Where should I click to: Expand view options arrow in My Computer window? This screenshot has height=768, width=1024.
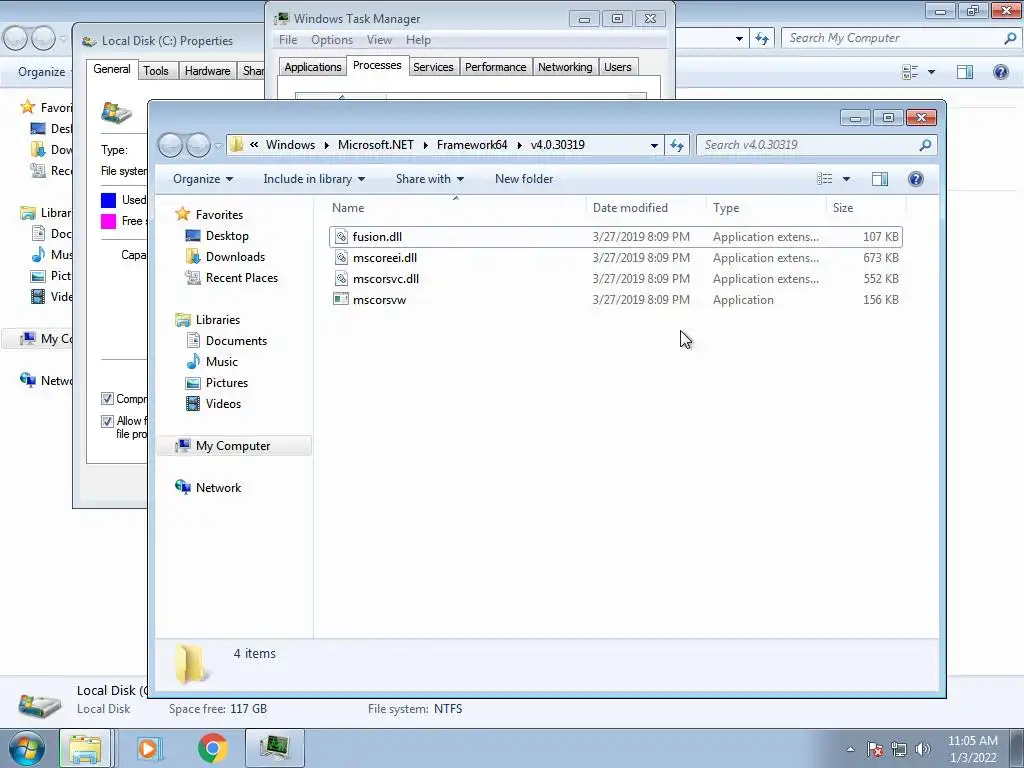(931, 72)
